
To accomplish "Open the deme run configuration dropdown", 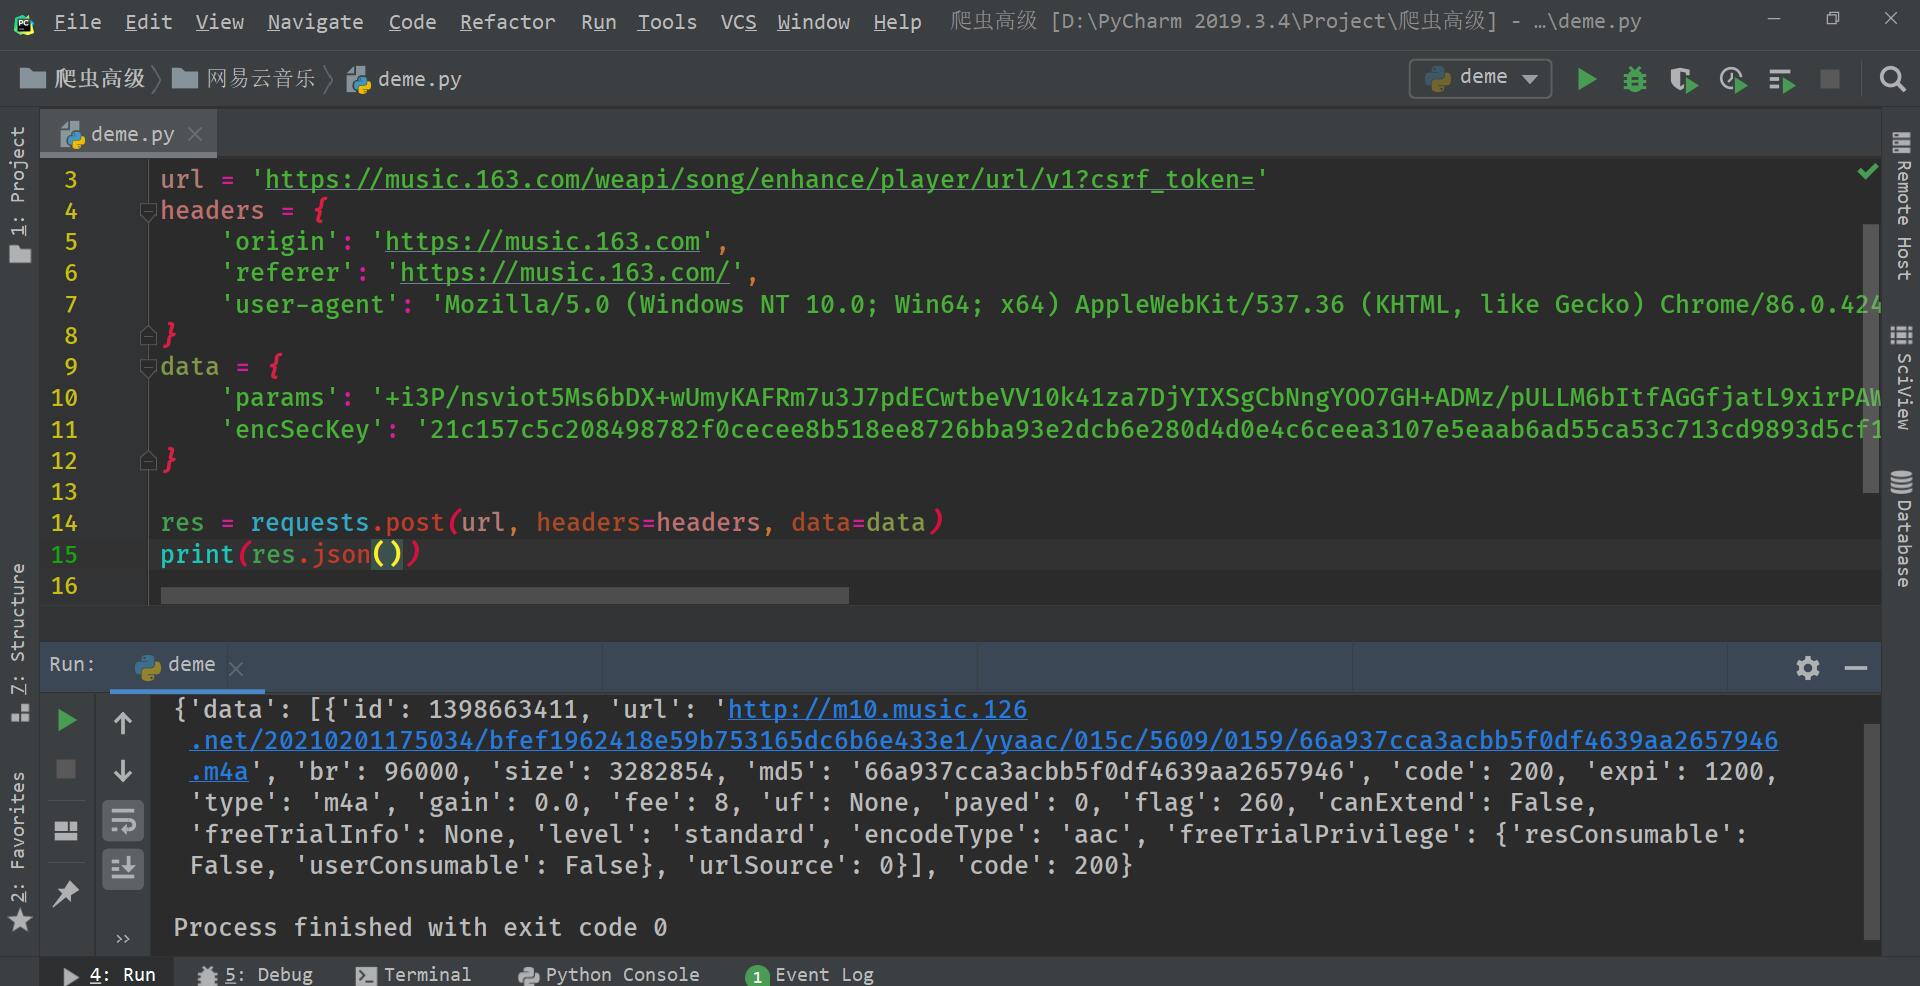I will click(x=1480, y=78).
